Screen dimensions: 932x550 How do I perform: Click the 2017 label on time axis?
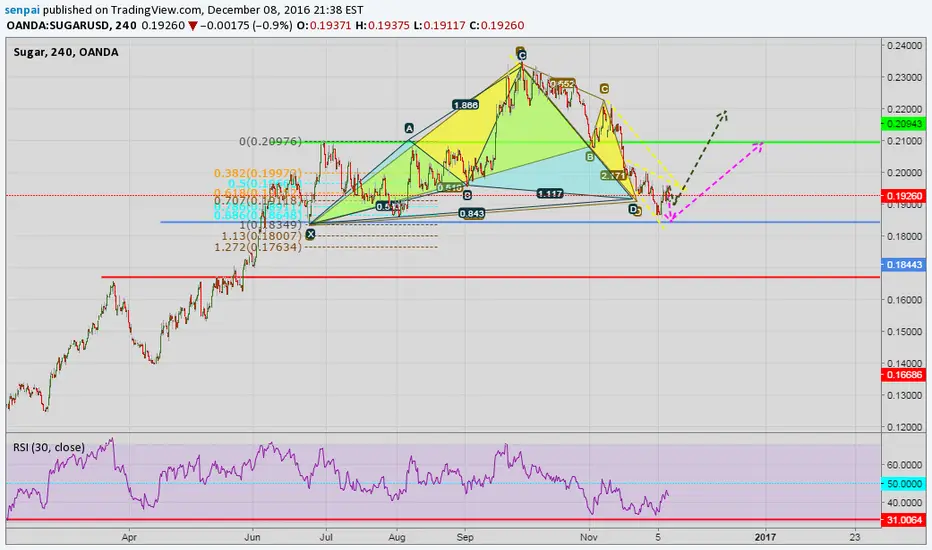tap(765, 537)
